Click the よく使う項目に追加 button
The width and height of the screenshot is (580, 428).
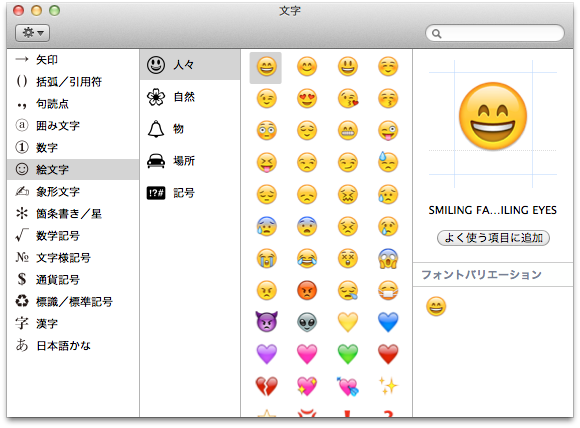pos(493,237)
